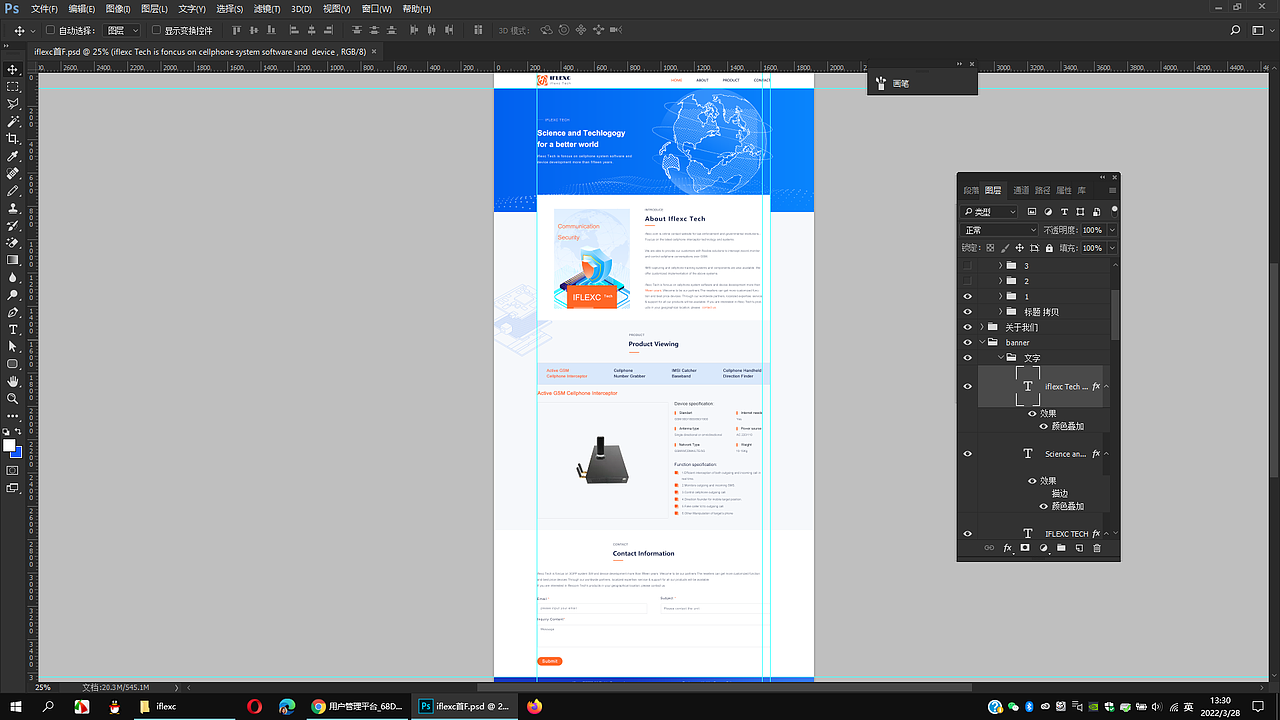This screenshot has height=720, width=1280.
Task: Collapse the 文字 layer group
Action: click(x=999, y=358)
